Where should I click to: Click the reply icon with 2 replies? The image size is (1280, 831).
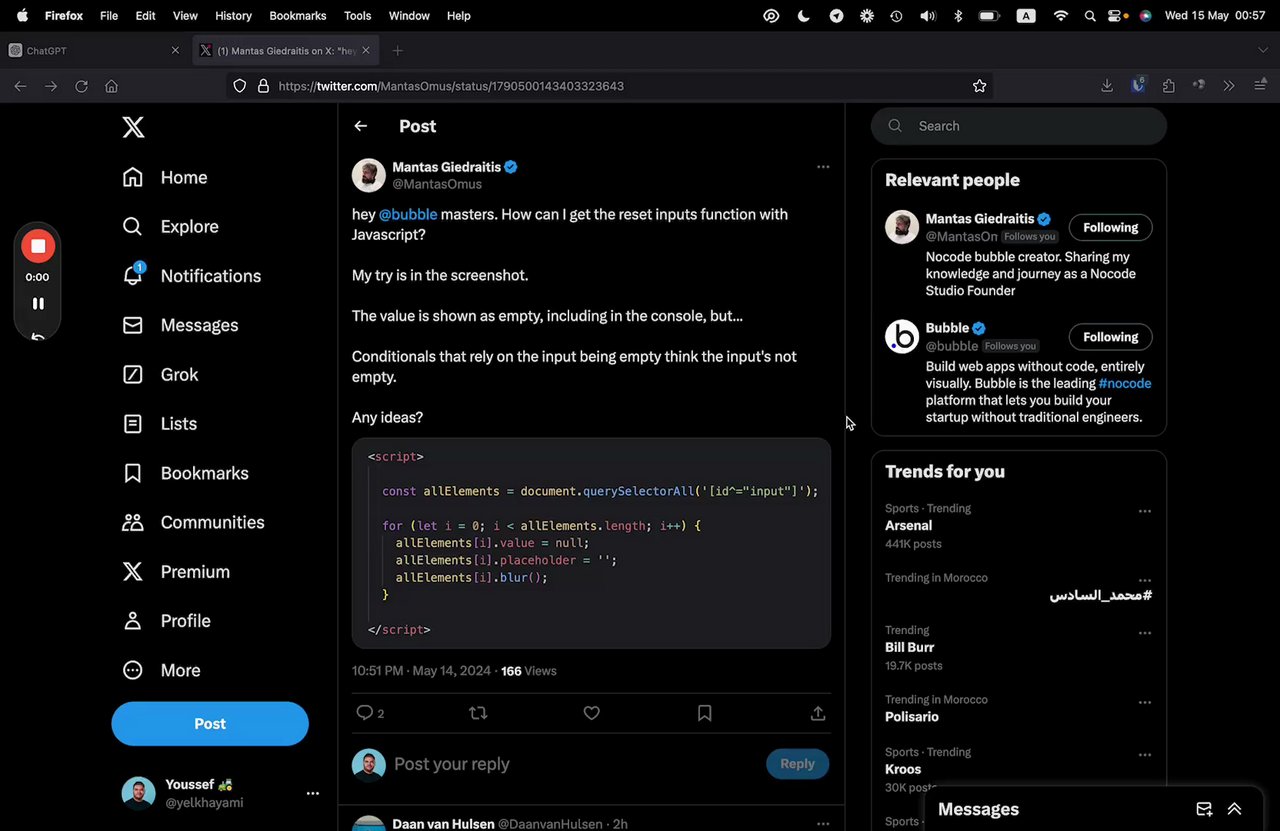point(370,713)
